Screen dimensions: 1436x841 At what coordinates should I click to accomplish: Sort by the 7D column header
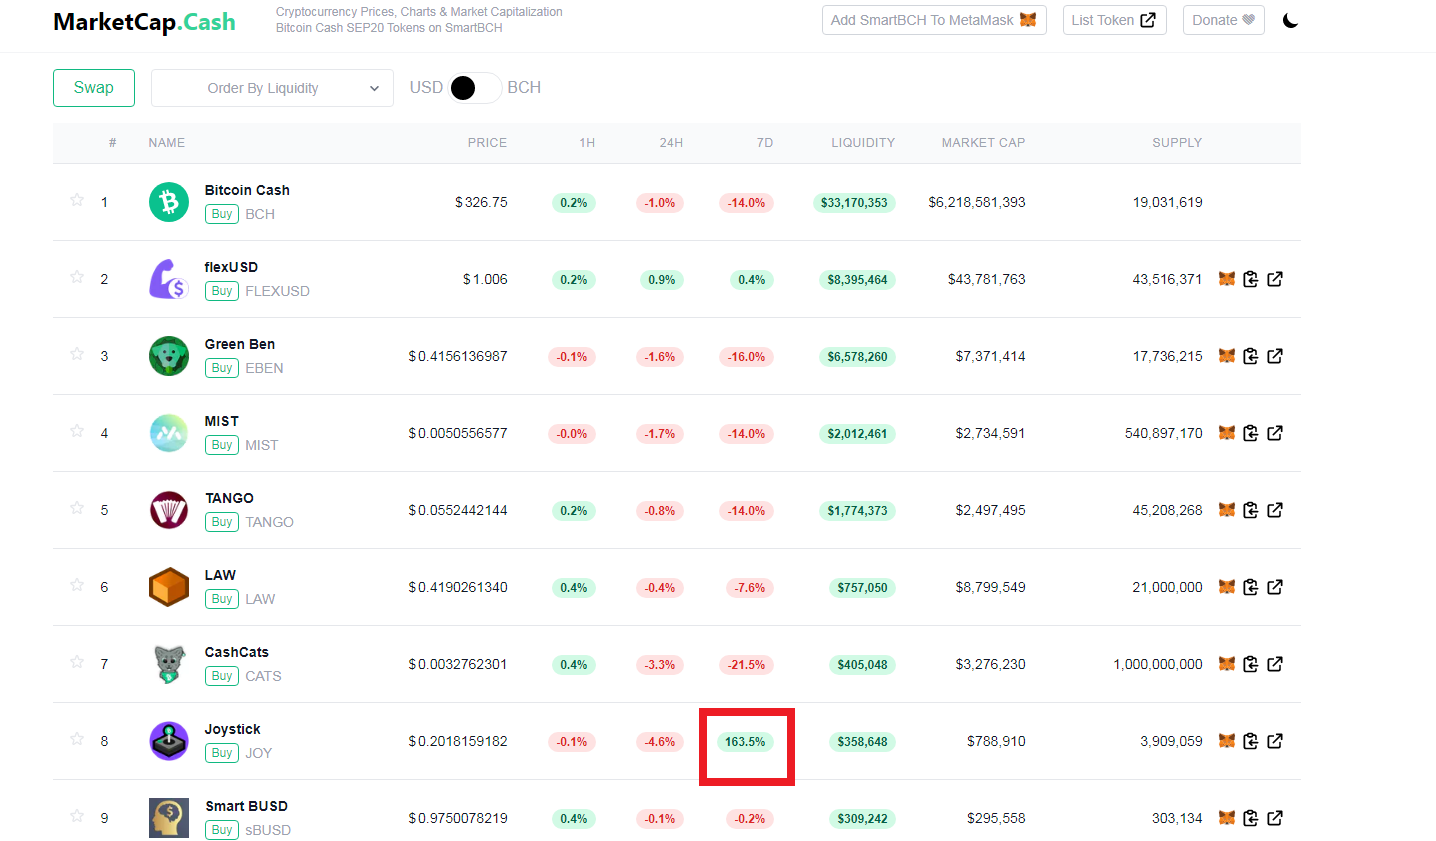coord(765,143)
